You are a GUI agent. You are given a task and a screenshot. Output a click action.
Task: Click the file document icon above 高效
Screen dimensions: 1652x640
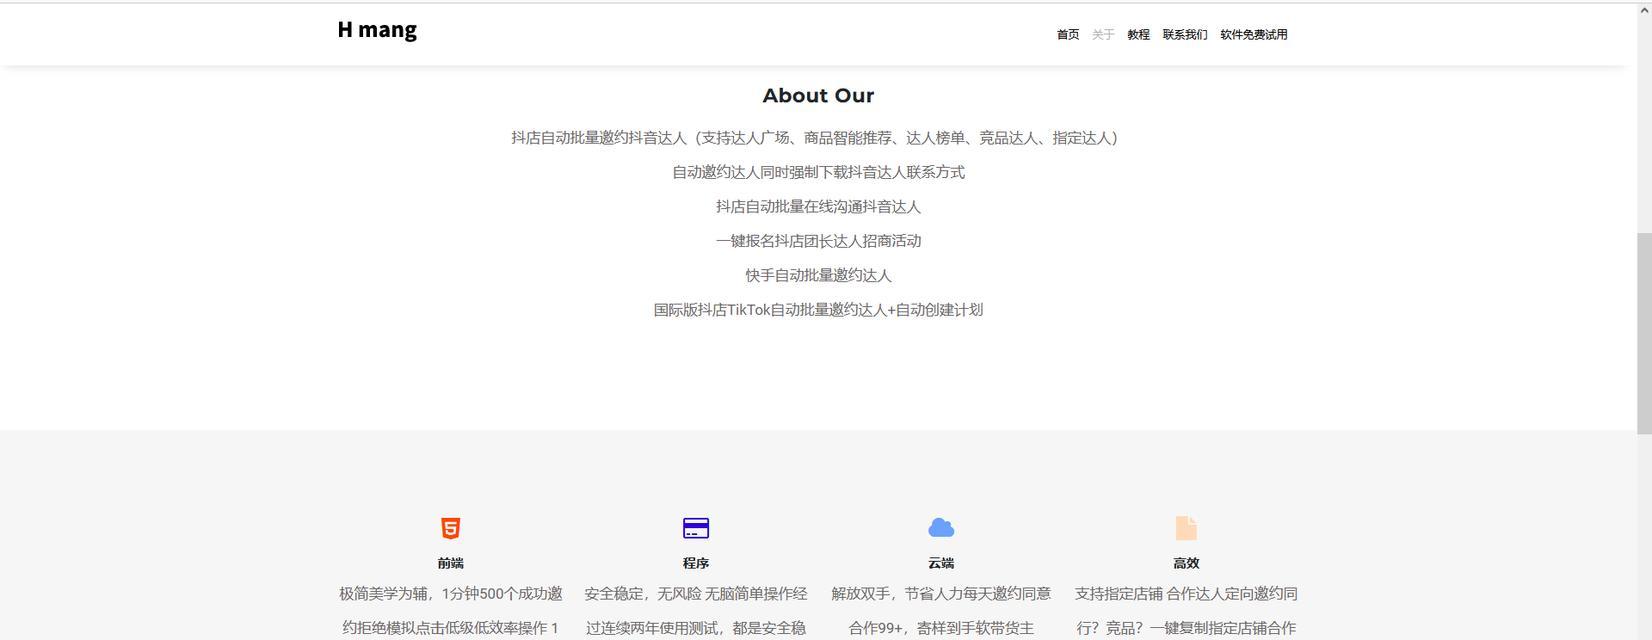click(1186, 528)
